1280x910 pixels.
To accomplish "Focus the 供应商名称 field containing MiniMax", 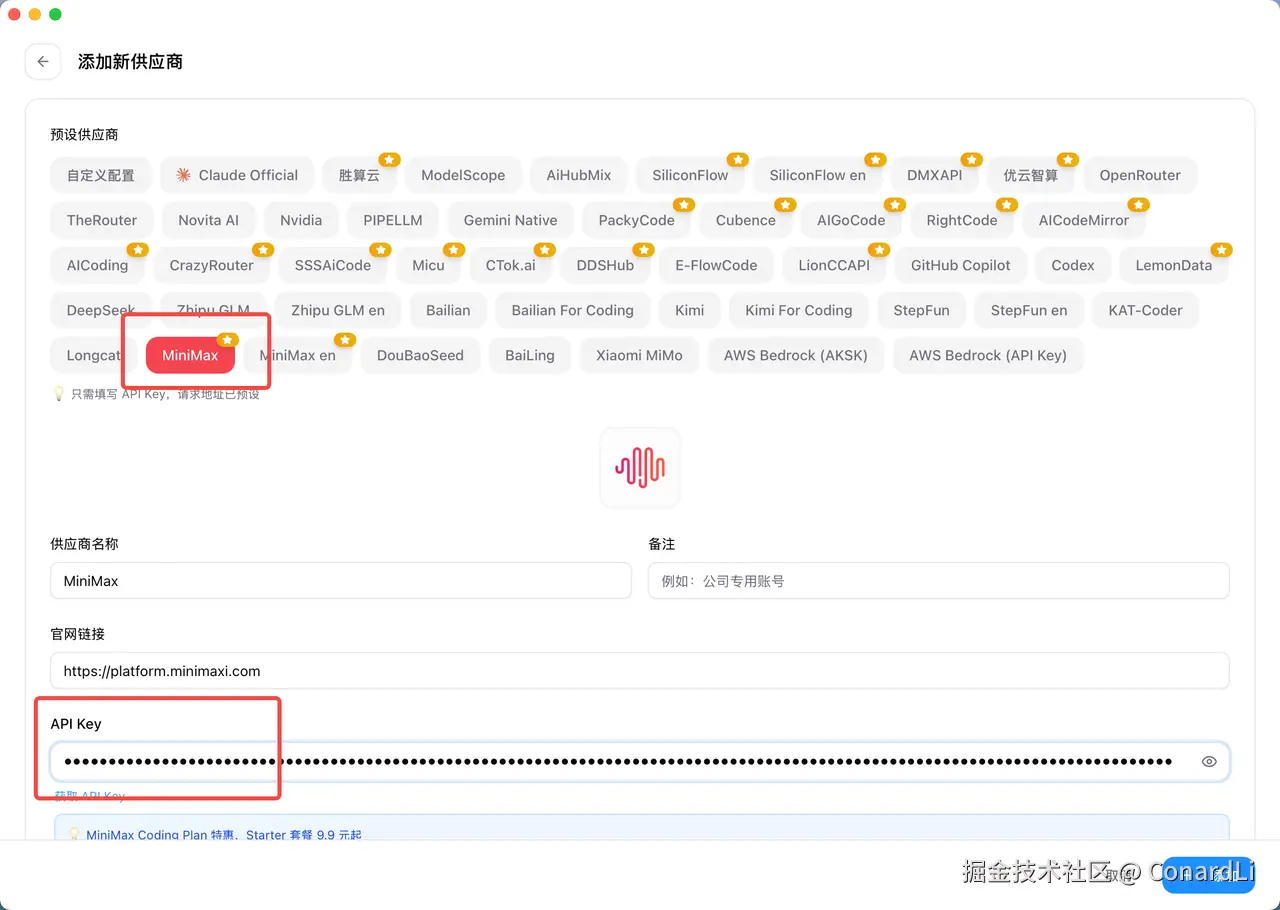I will click(x=341, y=581).
